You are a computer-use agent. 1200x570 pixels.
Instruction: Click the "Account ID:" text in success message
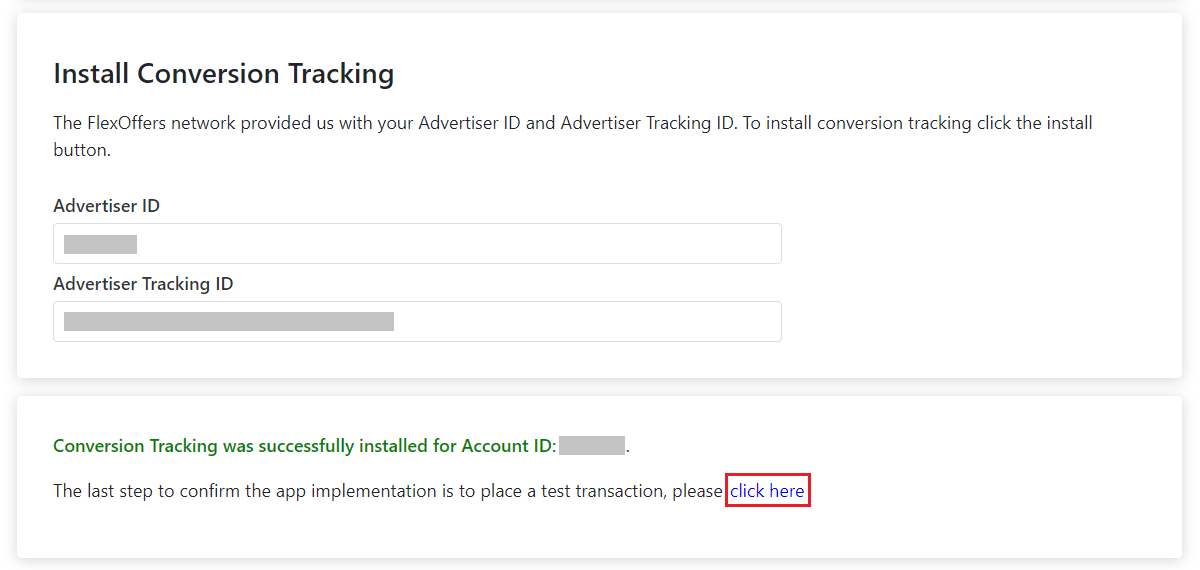point(508,446)
